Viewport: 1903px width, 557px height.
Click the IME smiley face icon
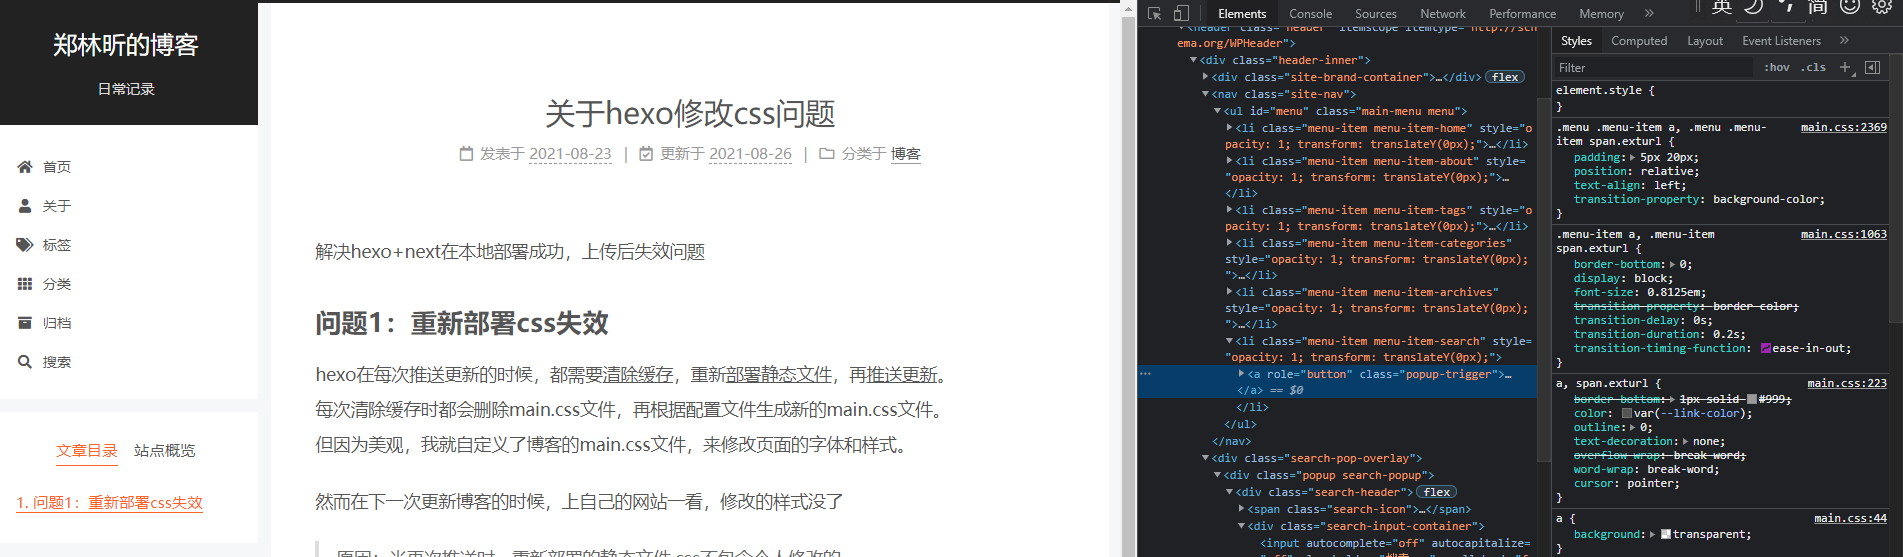1850,6
